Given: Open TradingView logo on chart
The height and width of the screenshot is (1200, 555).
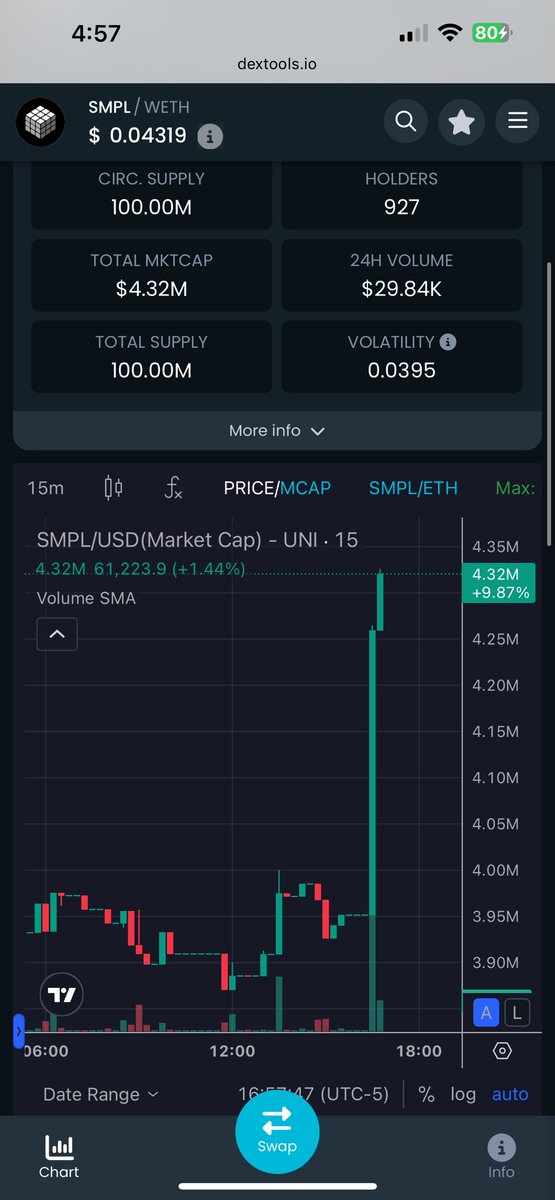Looking at the screenshot, I should point(62,994).
